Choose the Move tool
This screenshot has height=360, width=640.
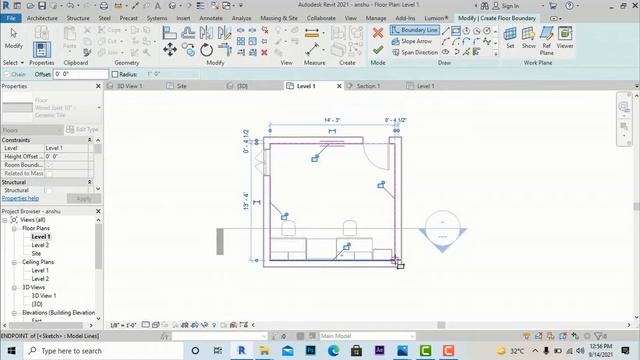(170, 50)
